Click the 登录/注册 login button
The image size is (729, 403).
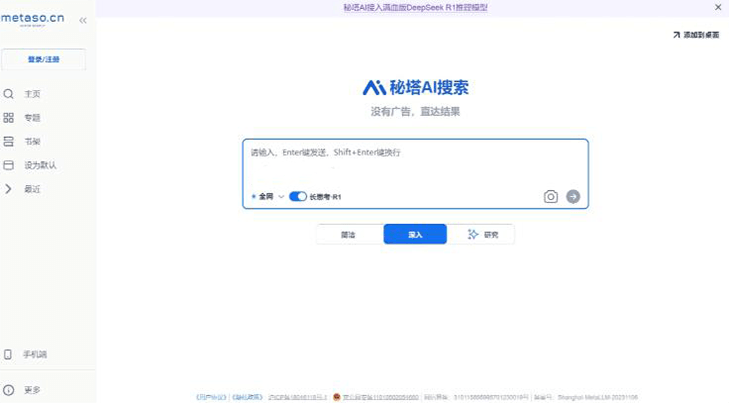44,59
